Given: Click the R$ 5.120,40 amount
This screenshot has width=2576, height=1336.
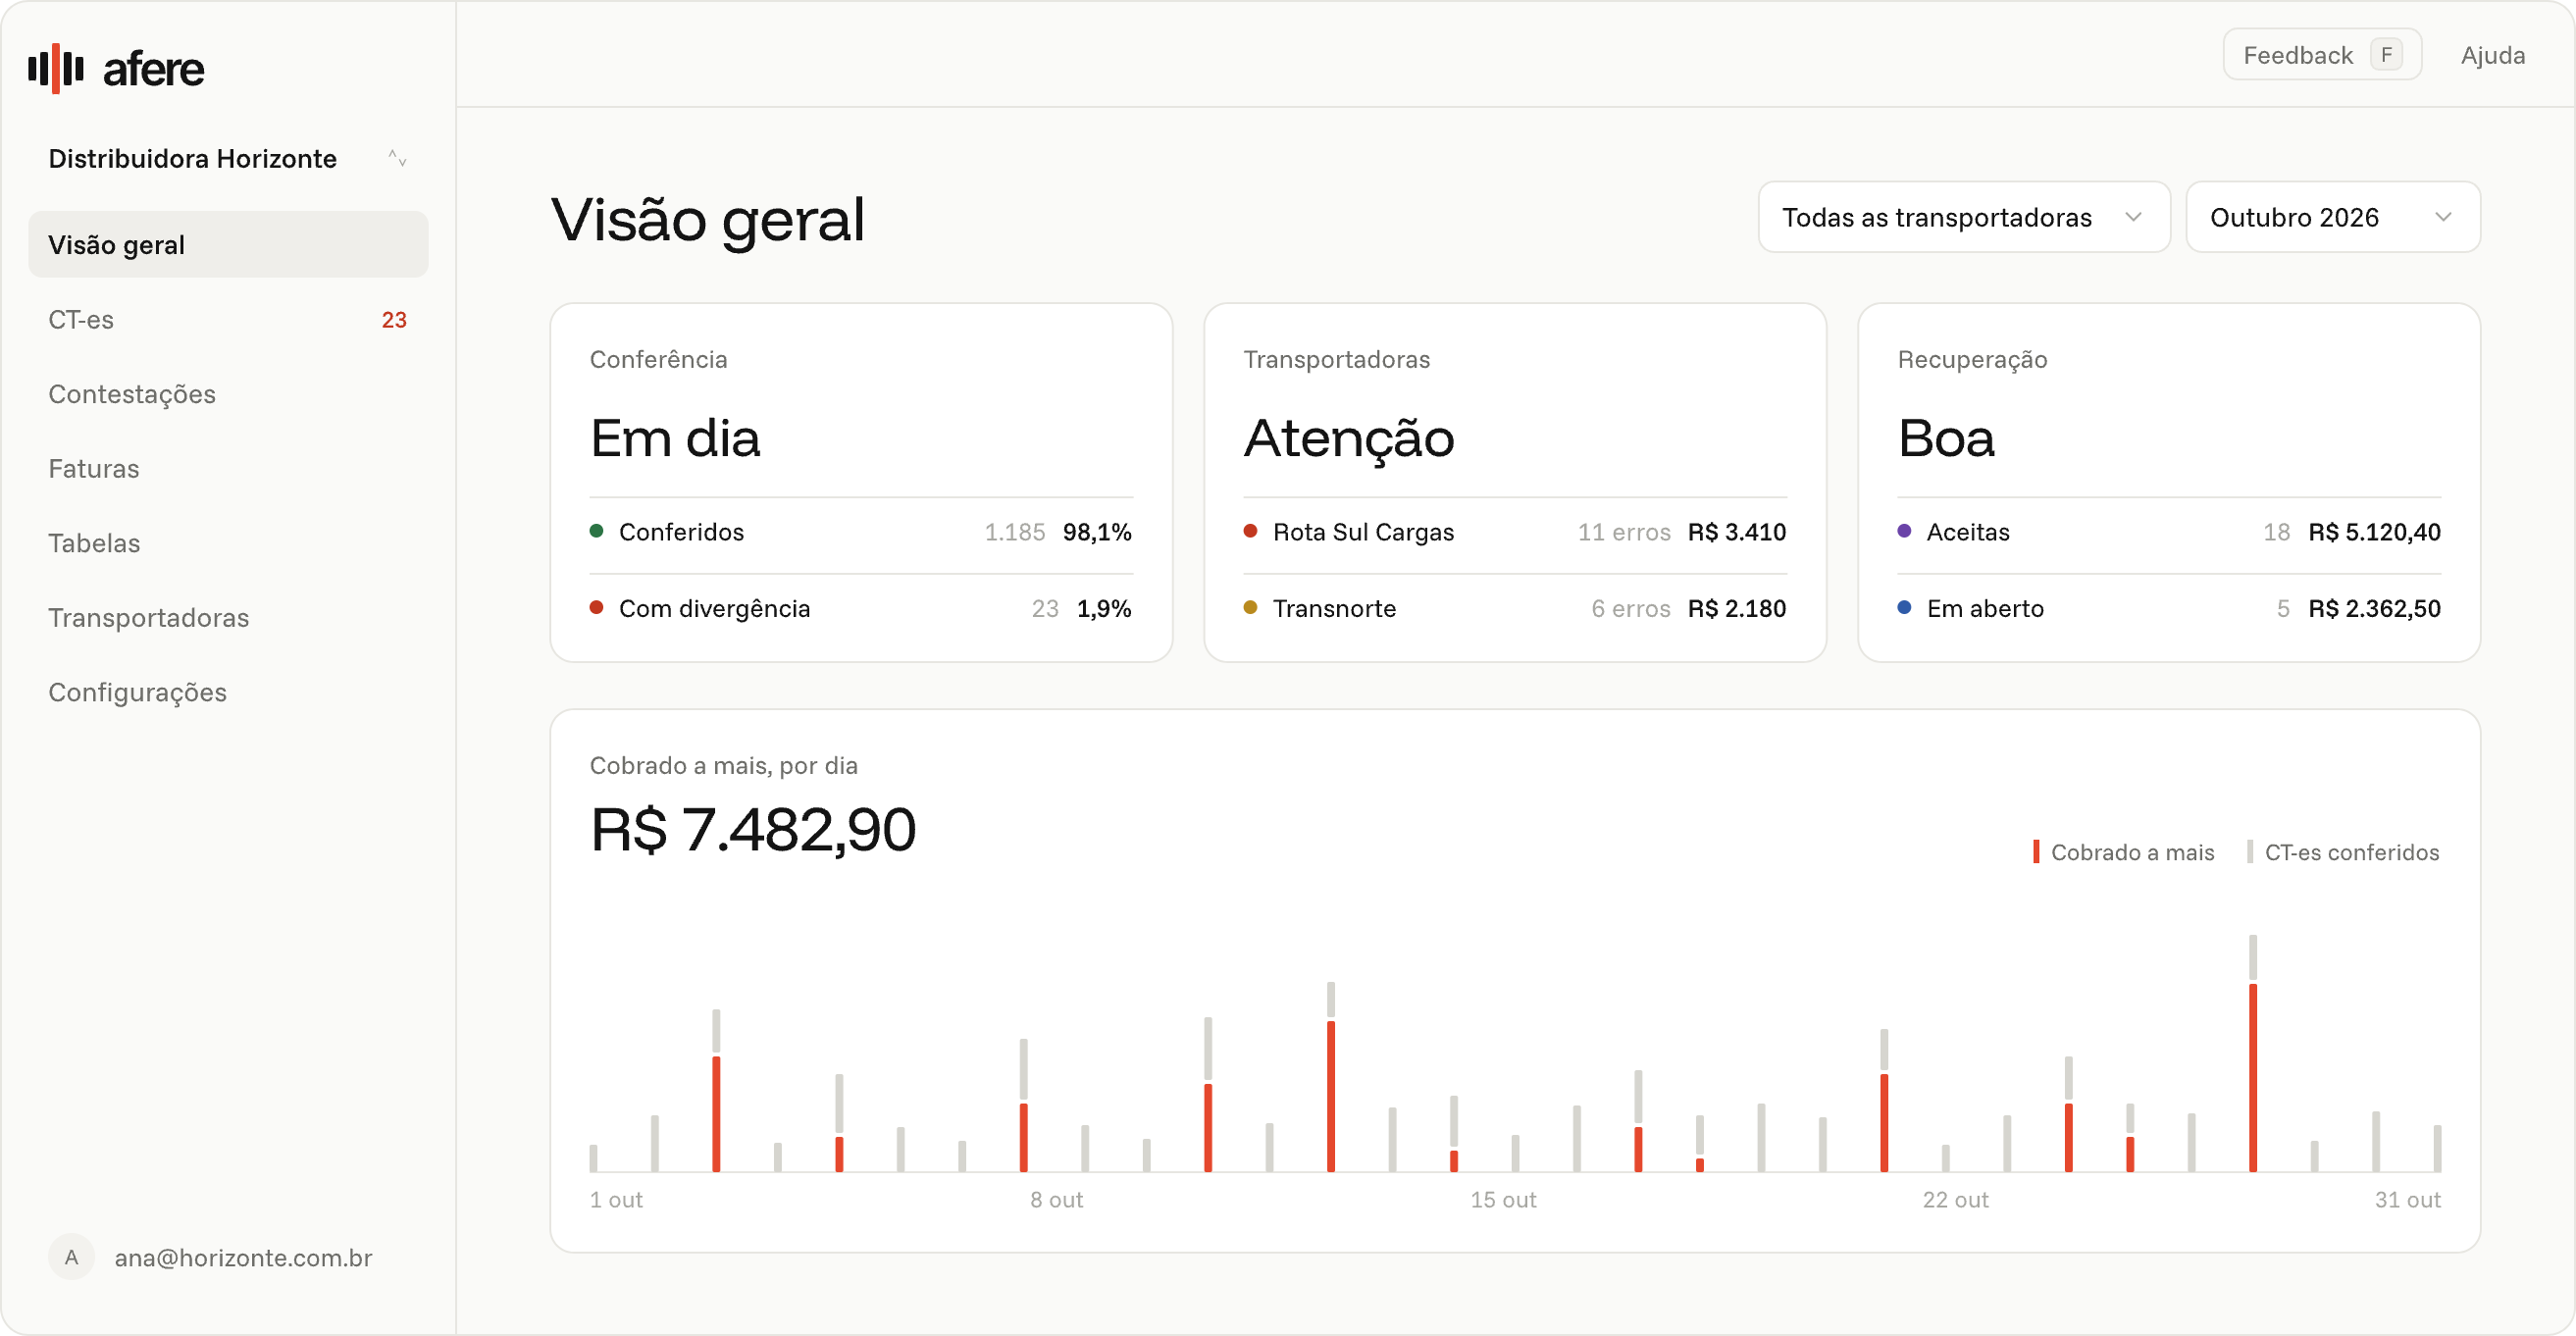Looking at the screenshot, I should click(2375, 532).
